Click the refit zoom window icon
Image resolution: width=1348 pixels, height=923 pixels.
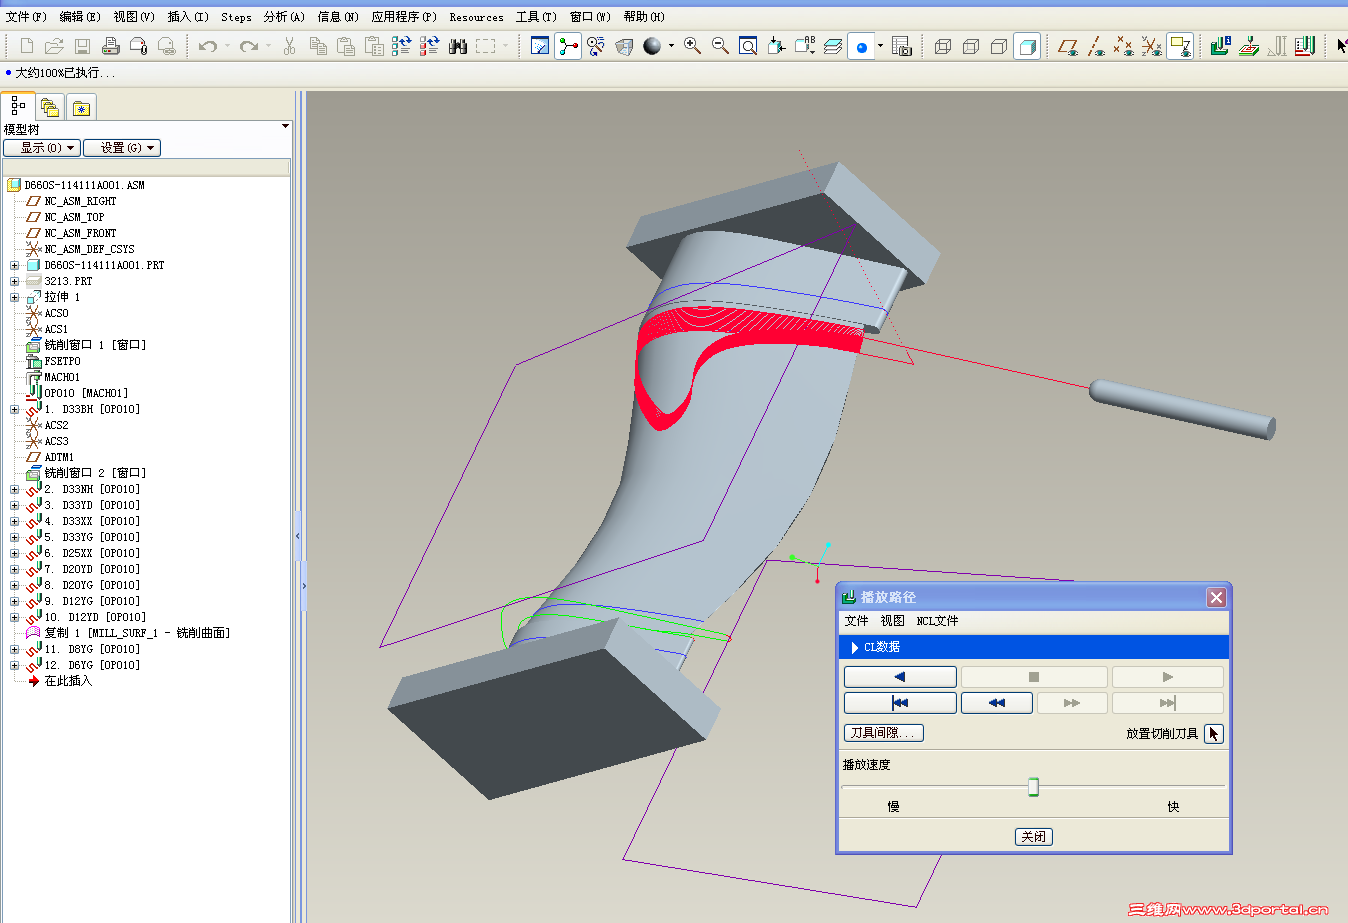coord(748,46)
